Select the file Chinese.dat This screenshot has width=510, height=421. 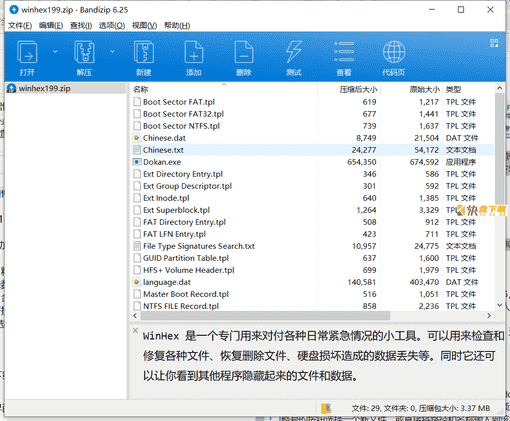pyautogui.click(x=313, y=138)
